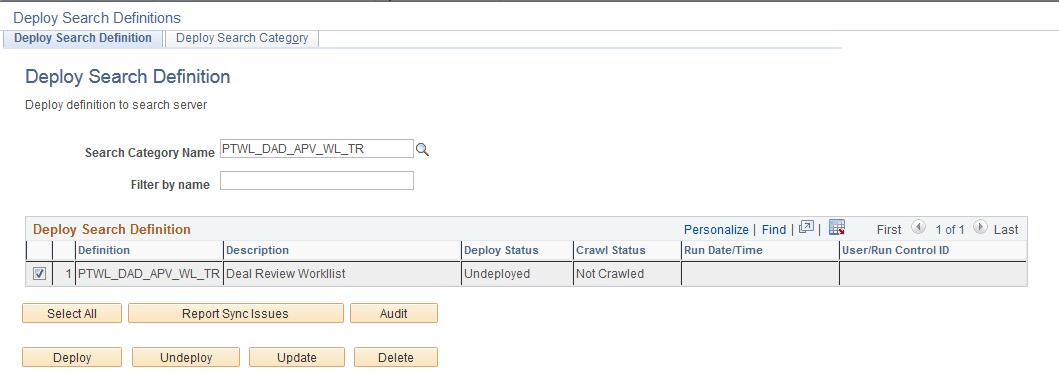Sort by Crawl Status column header
The height and width of the screenshot is (384, 1059).
[x=611, y=250]
